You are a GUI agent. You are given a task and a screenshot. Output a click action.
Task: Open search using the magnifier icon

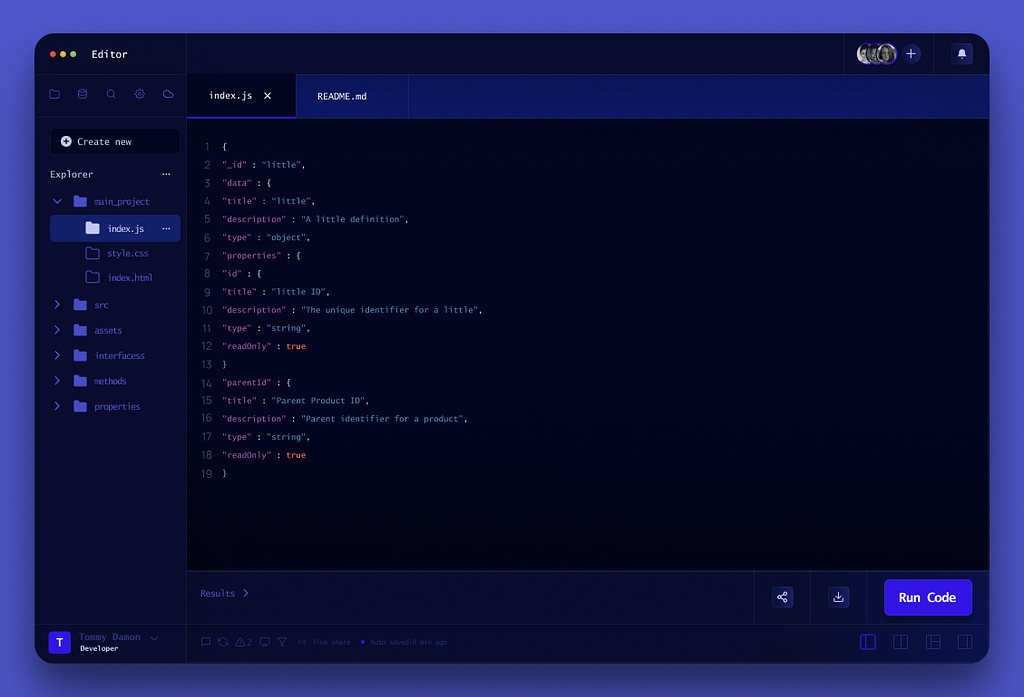click(x=110, y=93)
